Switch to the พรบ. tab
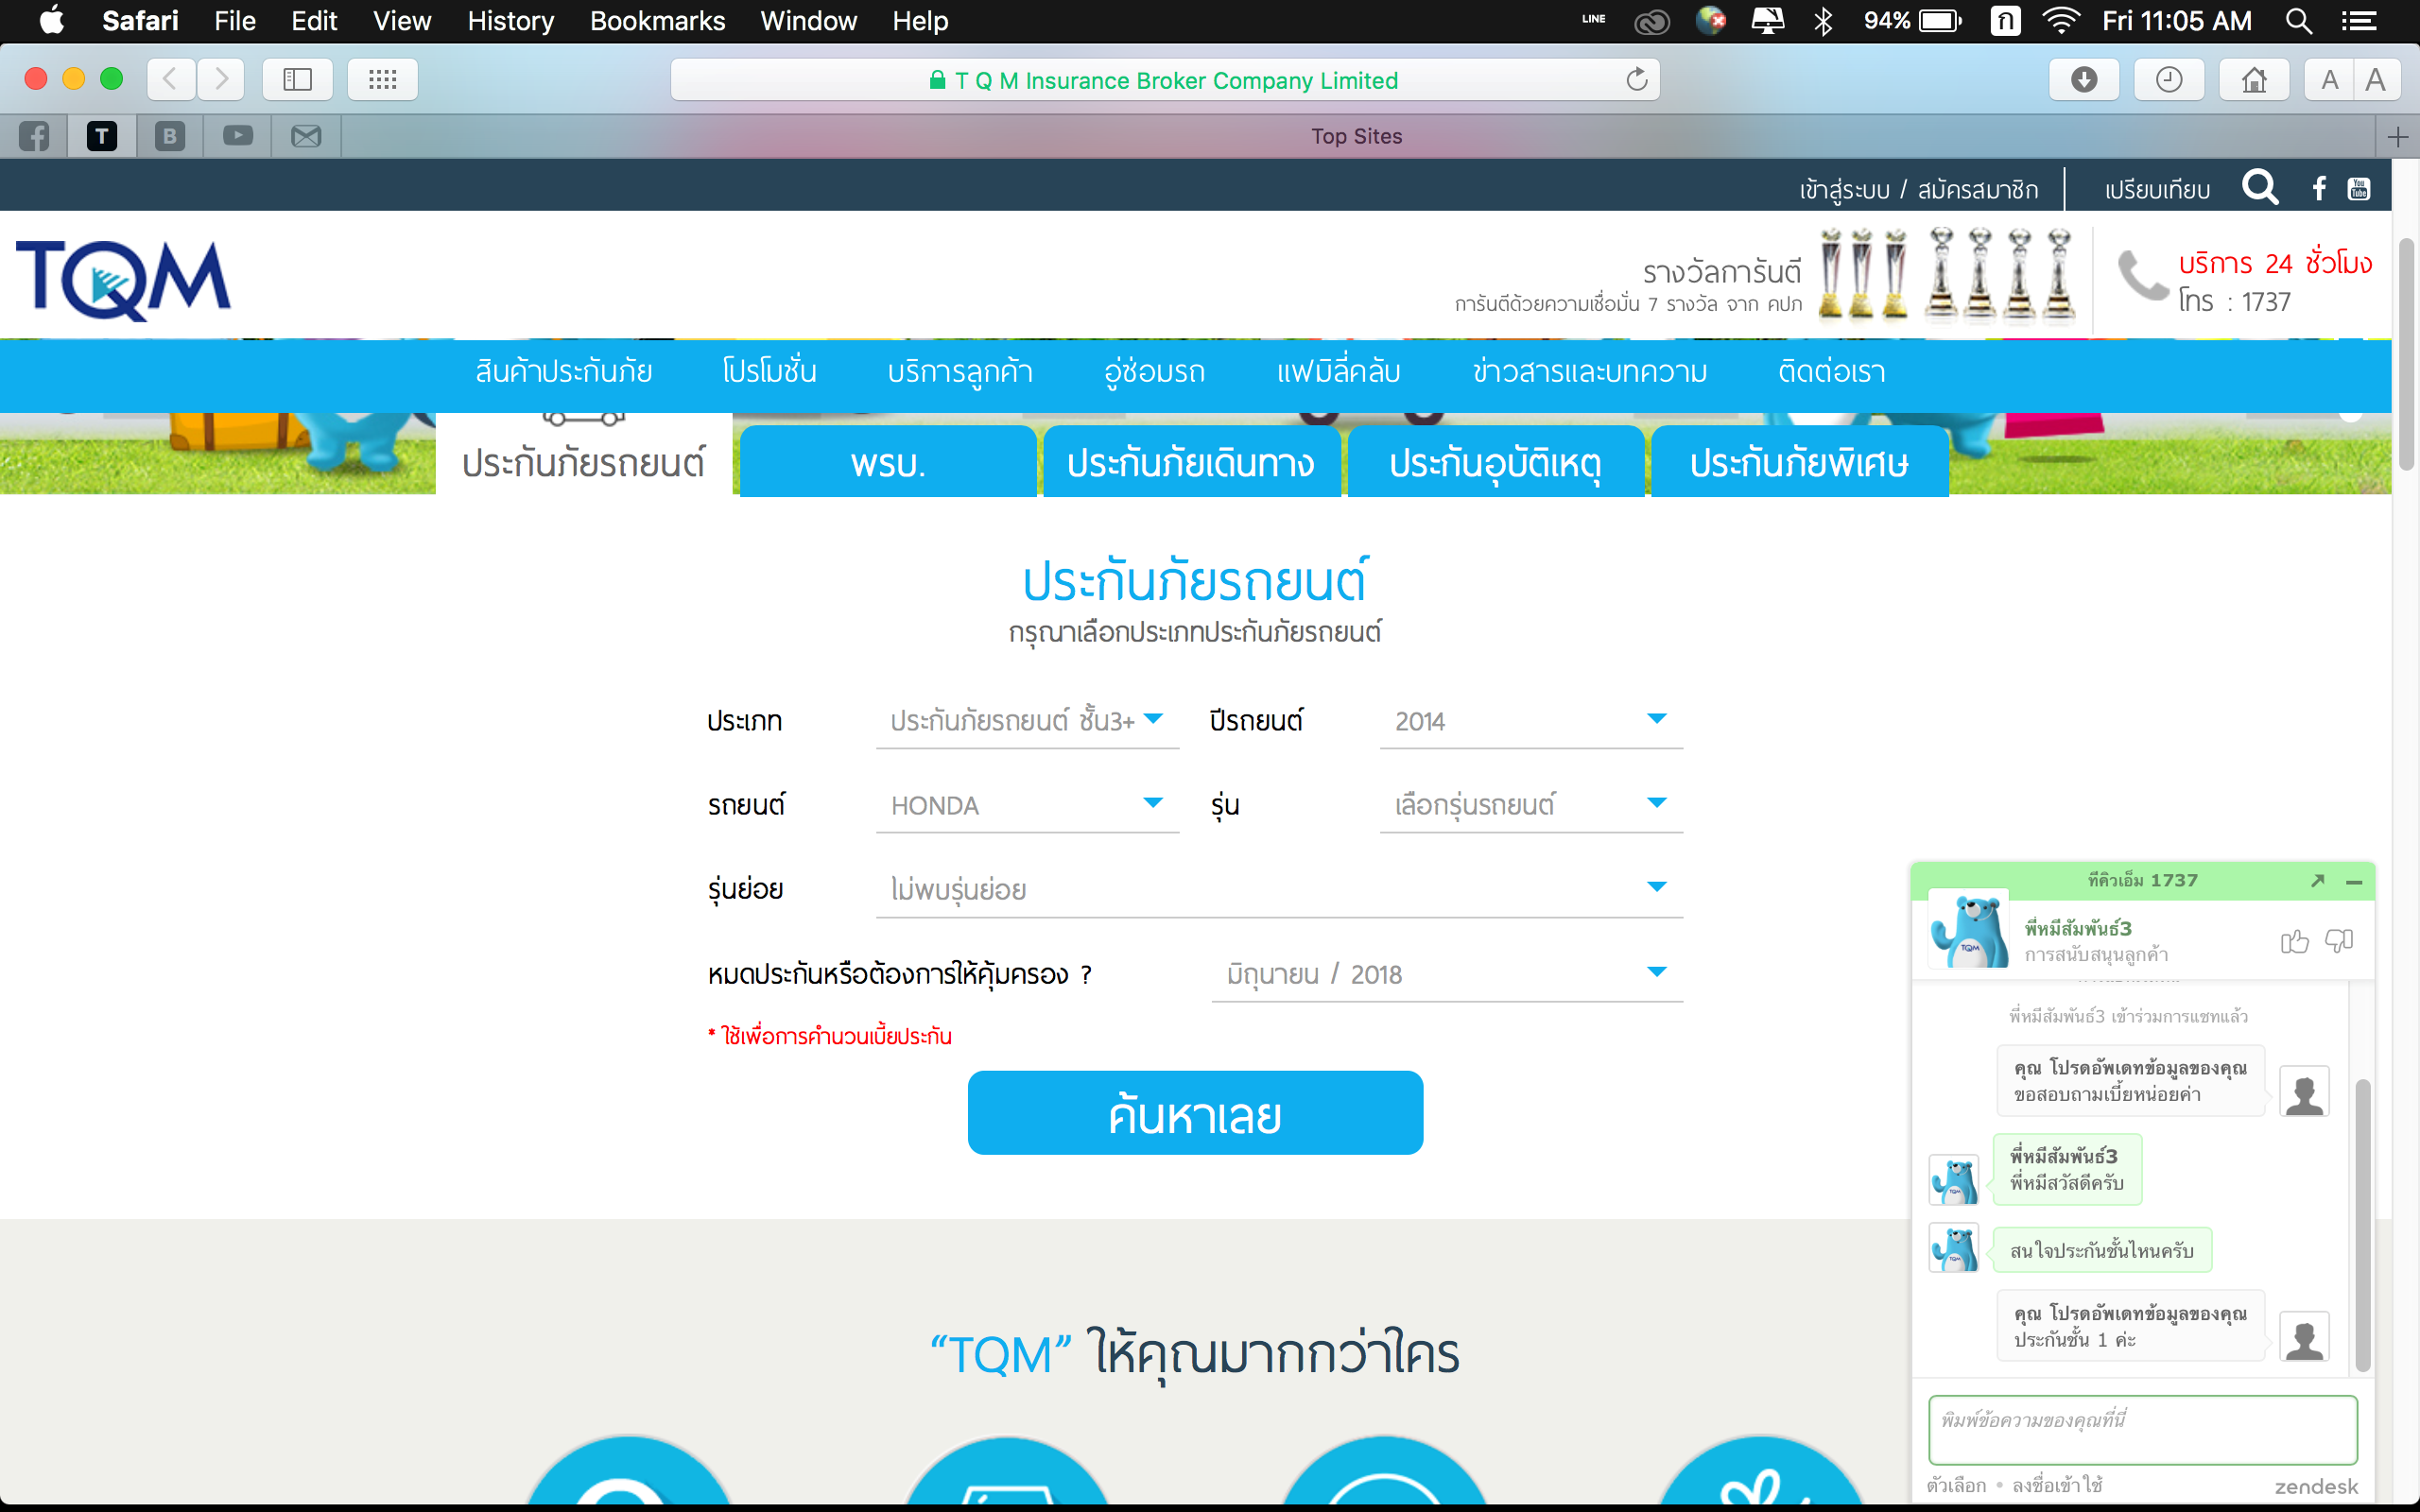 (888, 461)
